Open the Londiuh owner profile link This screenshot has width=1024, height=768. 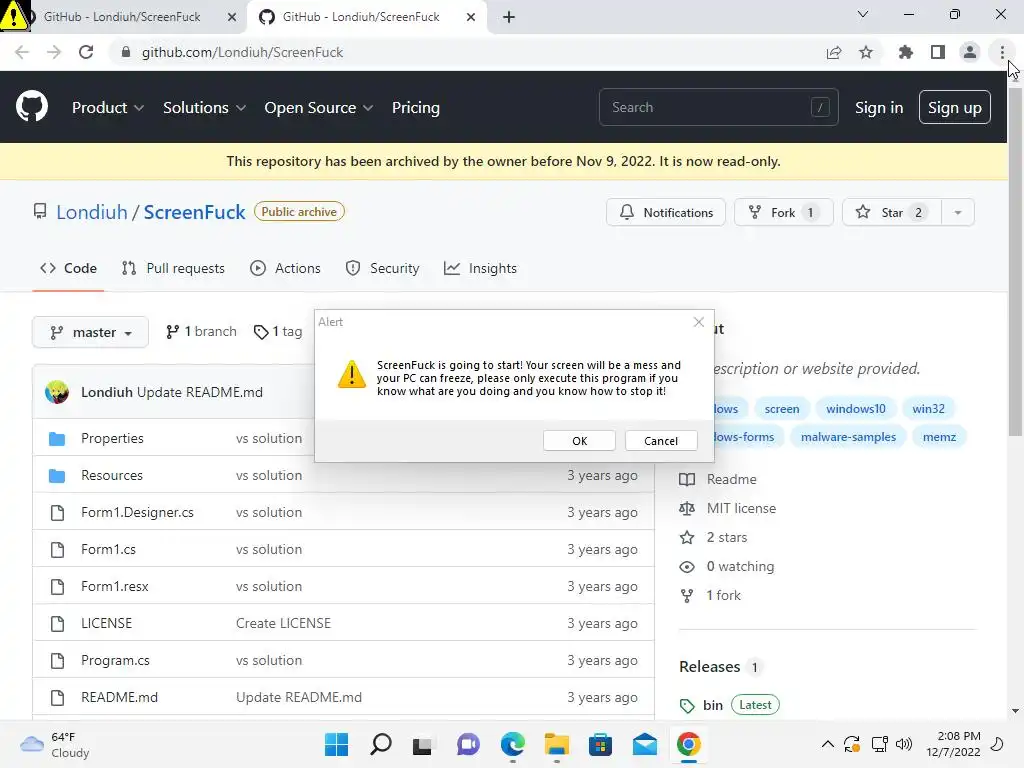coord(91,212)
